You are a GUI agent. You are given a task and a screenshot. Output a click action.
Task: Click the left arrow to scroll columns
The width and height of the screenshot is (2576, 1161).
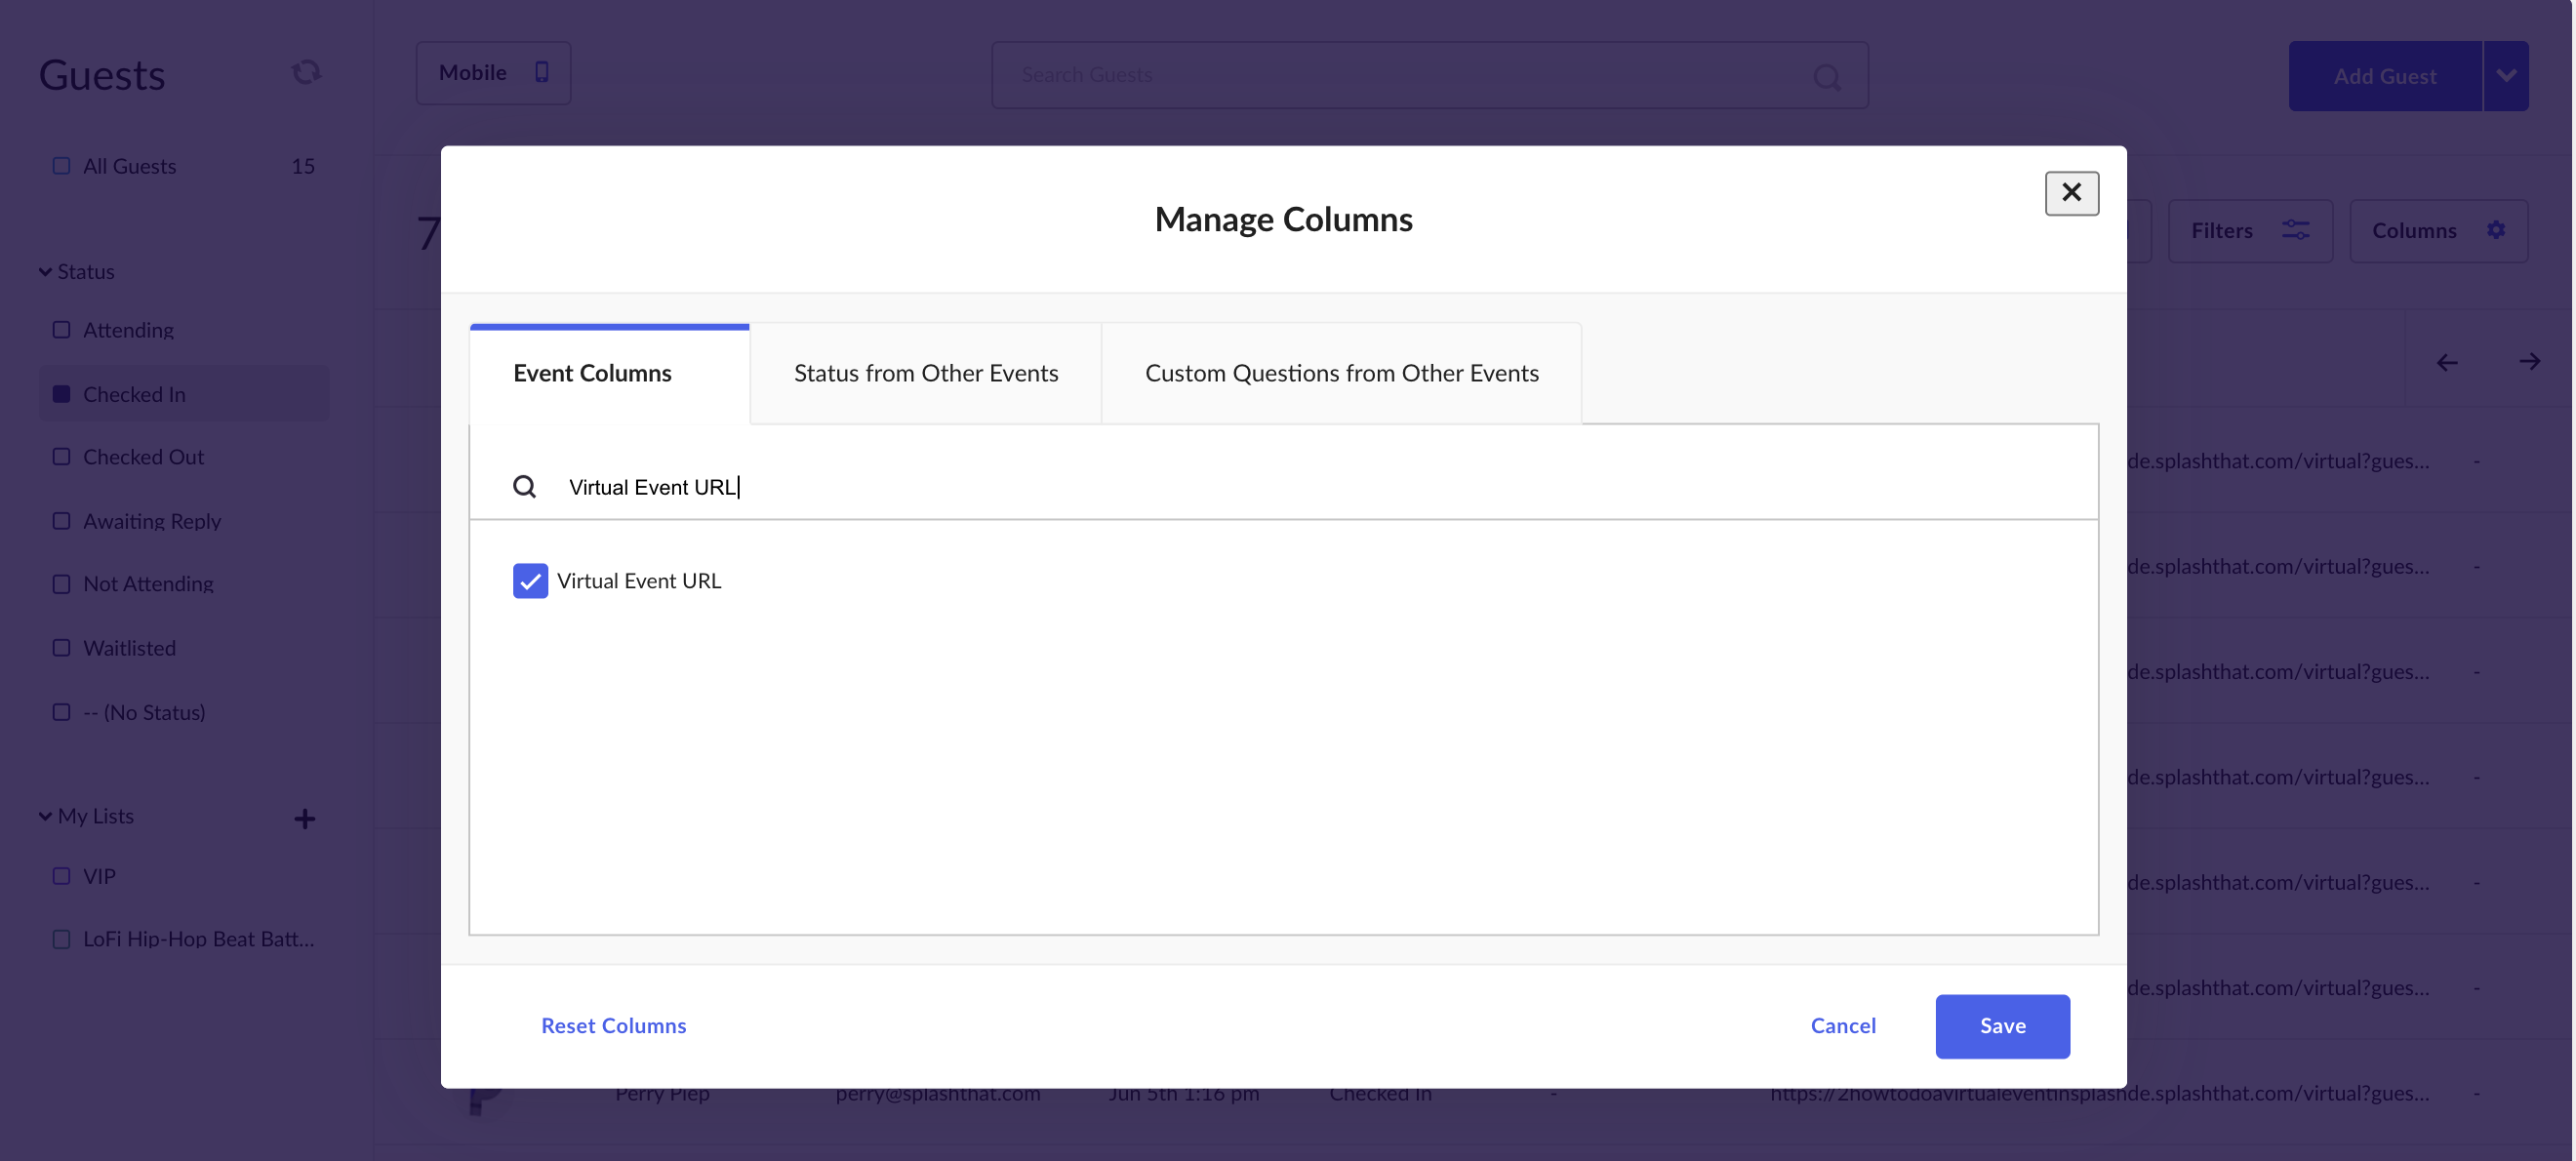click(2446, 362)
